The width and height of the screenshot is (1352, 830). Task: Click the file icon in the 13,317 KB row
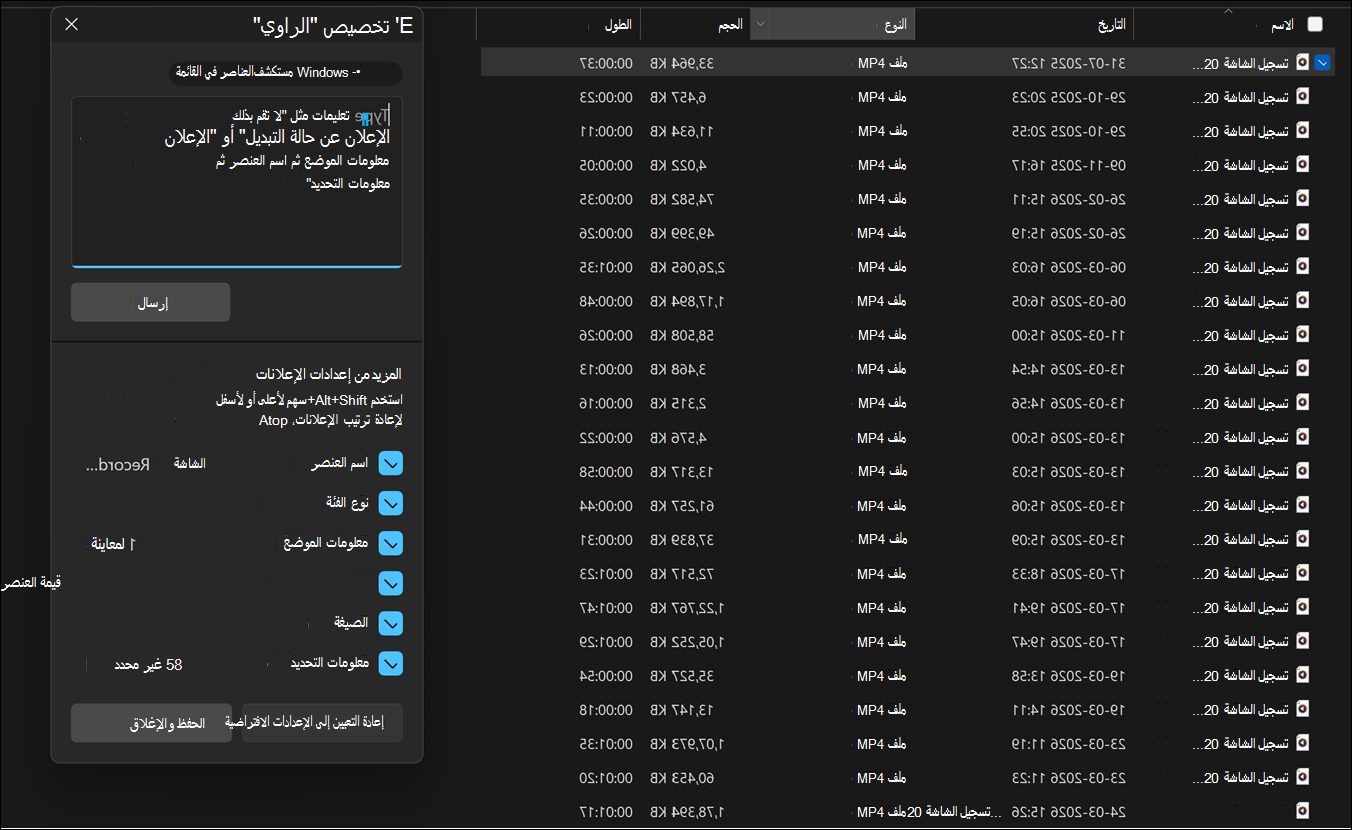1302,470
